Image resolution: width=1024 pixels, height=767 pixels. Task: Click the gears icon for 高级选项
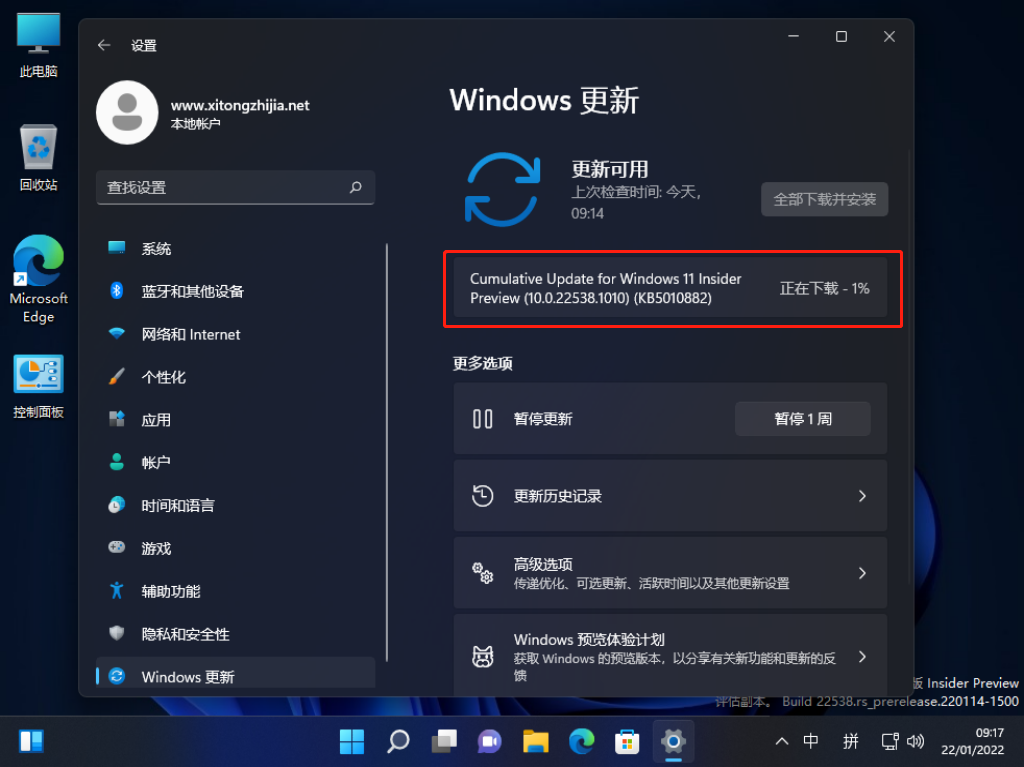[483, 573]
